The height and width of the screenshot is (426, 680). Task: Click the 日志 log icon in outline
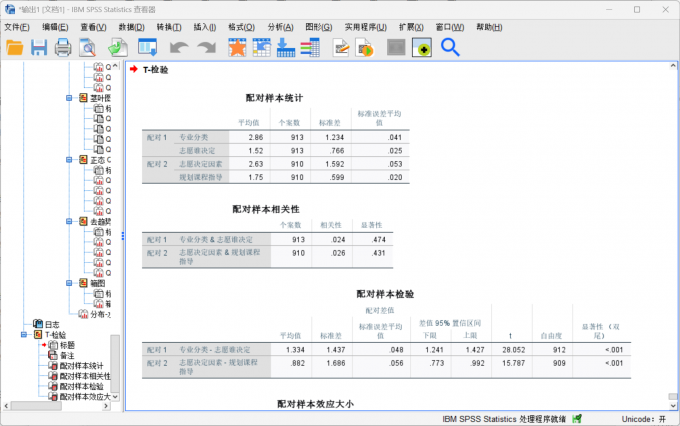pyautogui.click(x=38, y=324)
